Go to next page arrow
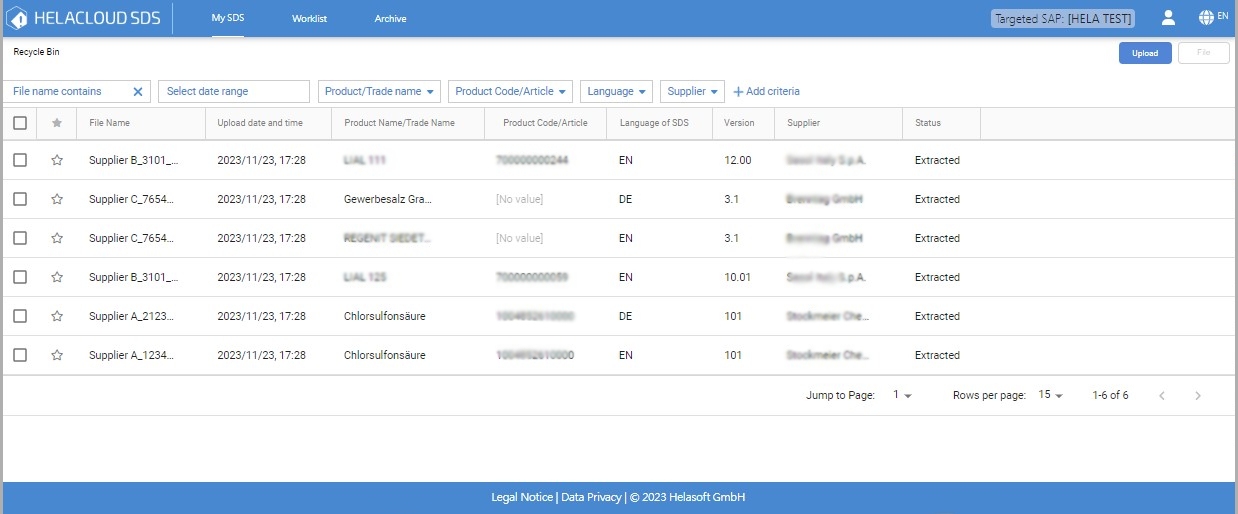This screenshot has width=1238, height=514. tap(1198, 396)
